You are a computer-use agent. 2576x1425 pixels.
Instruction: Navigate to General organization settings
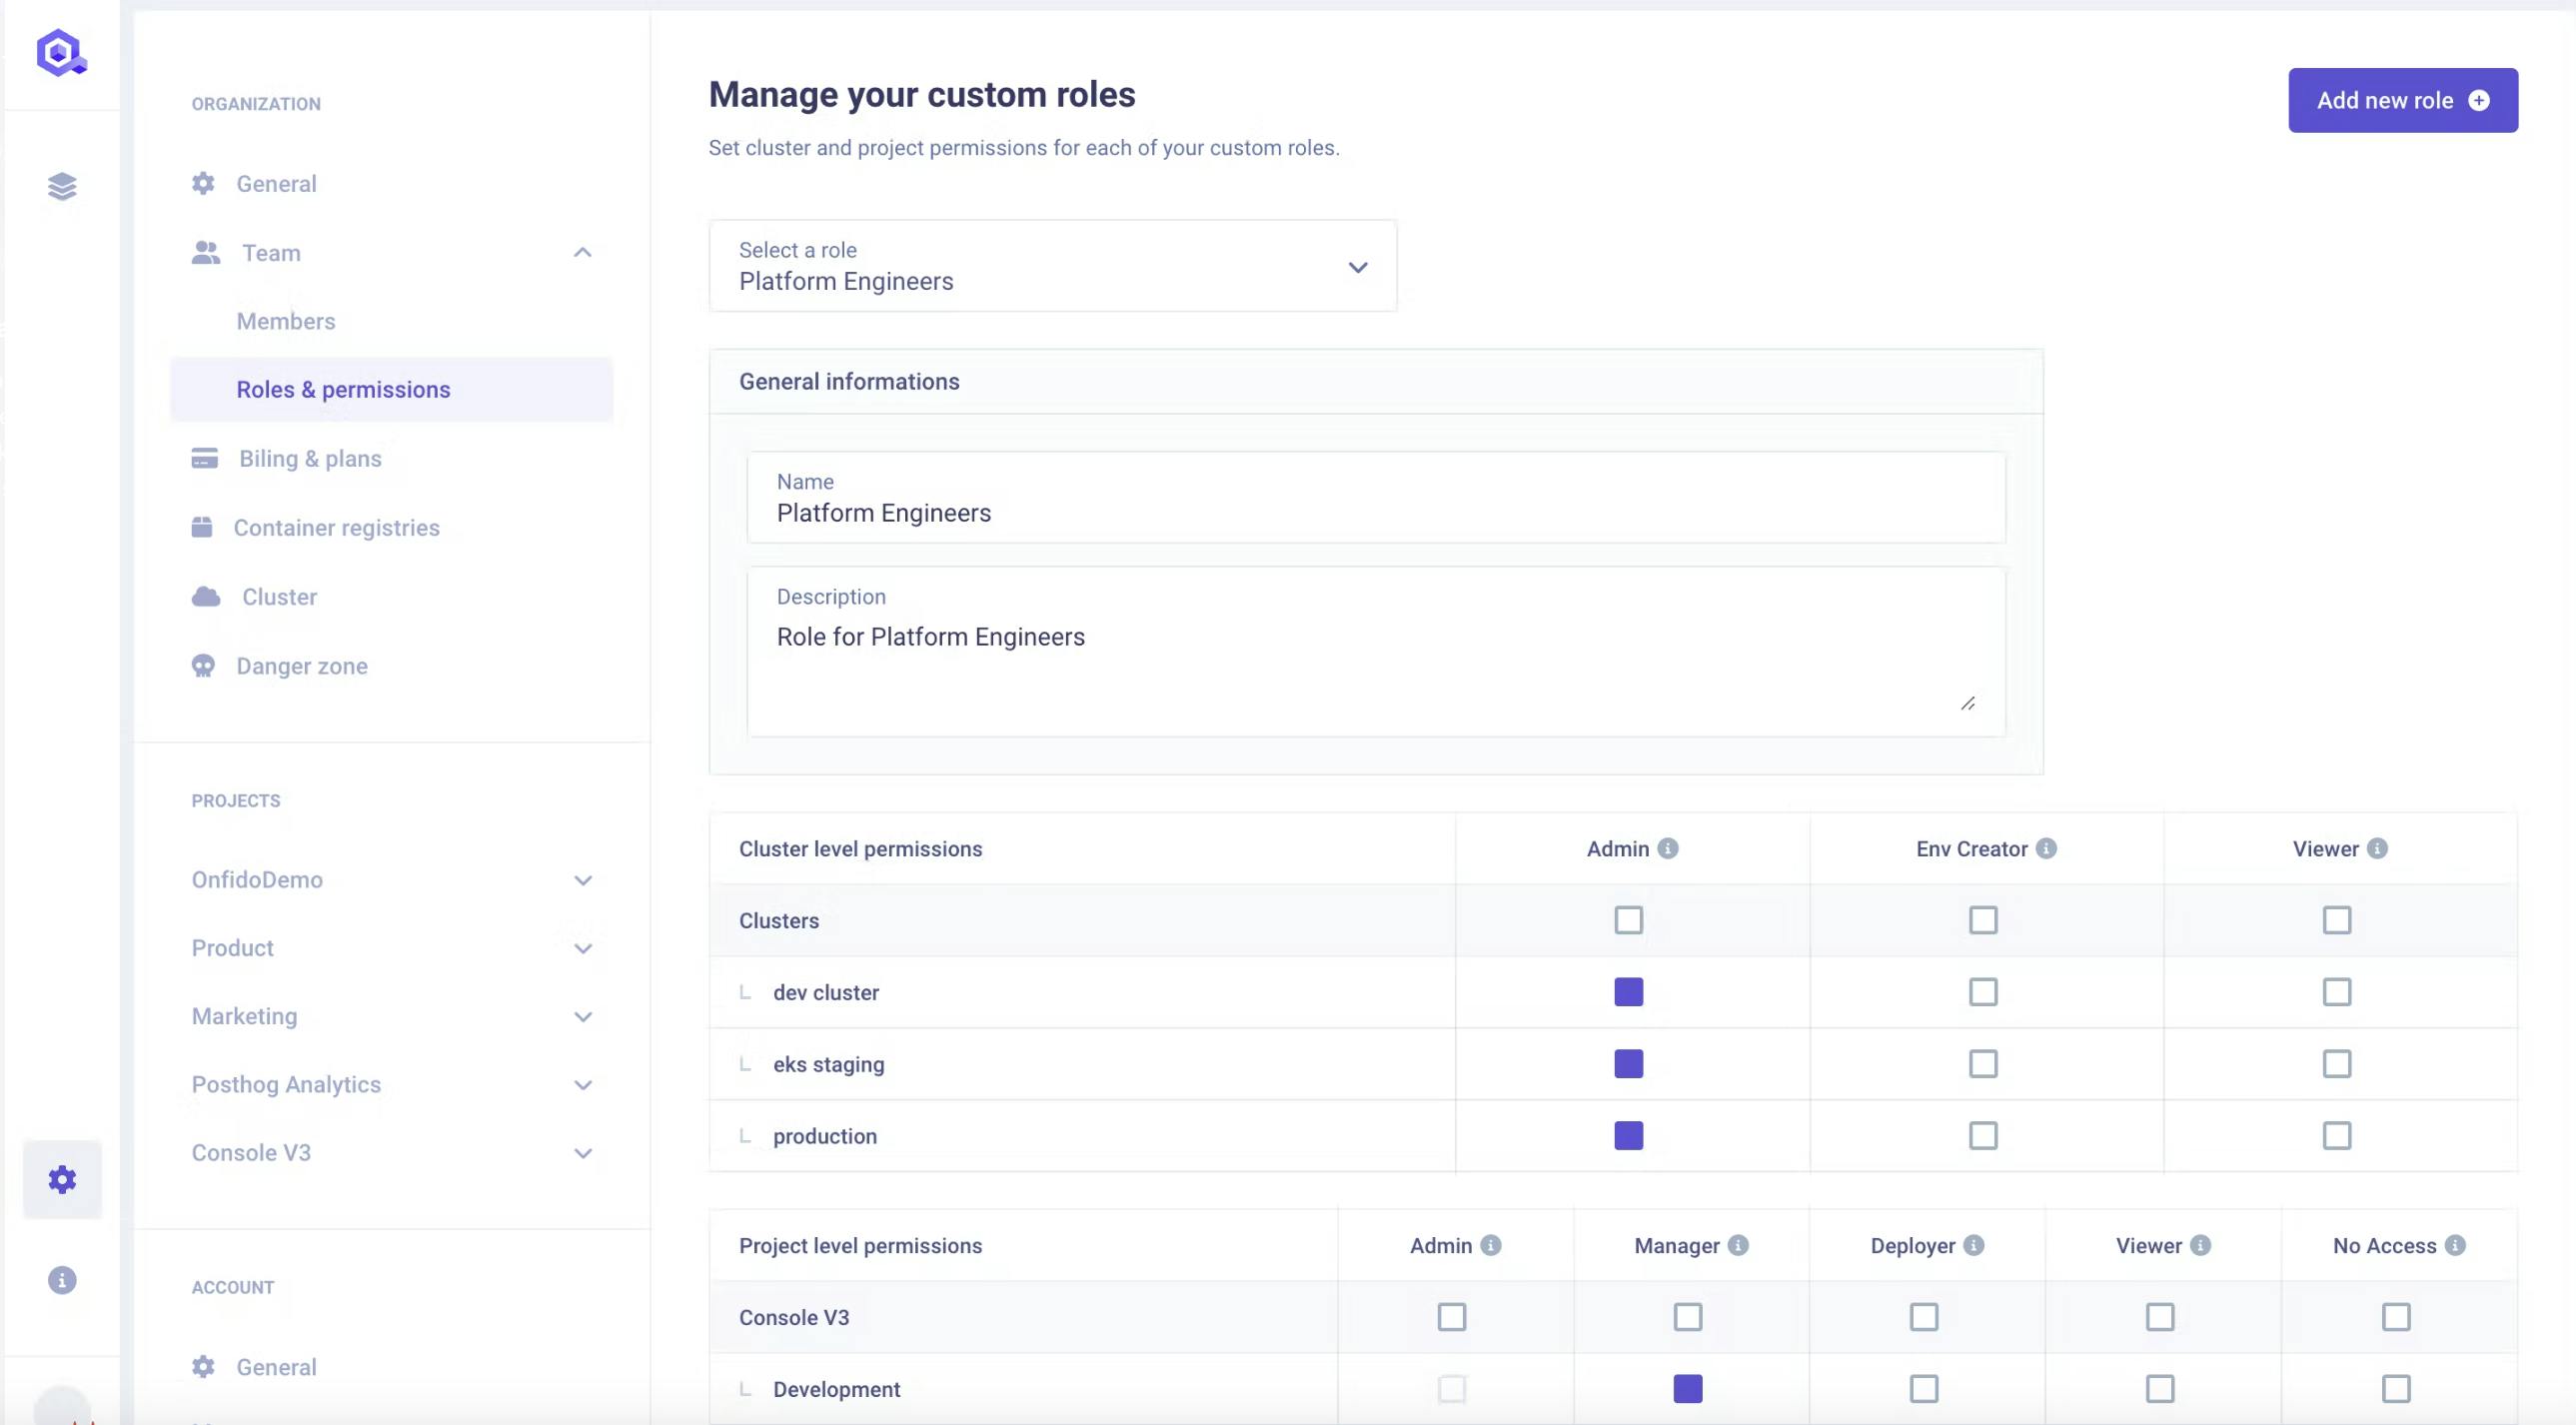[x=277, y=183]
